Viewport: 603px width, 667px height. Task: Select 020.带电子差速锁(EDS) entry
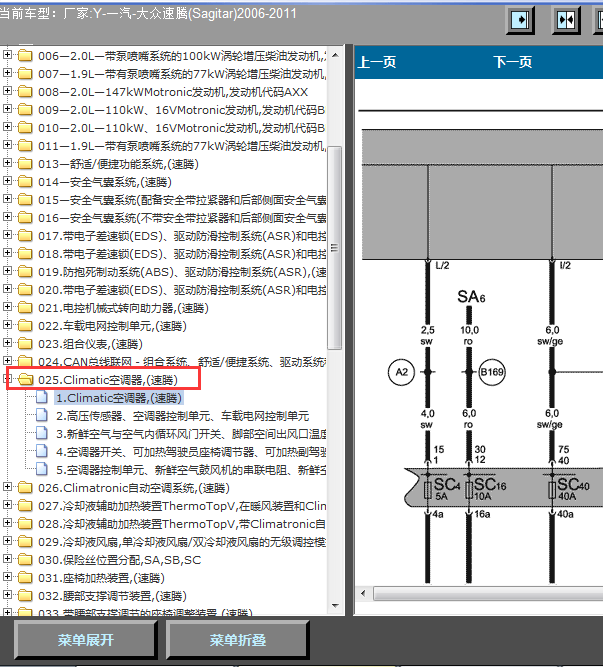(182, 290)
